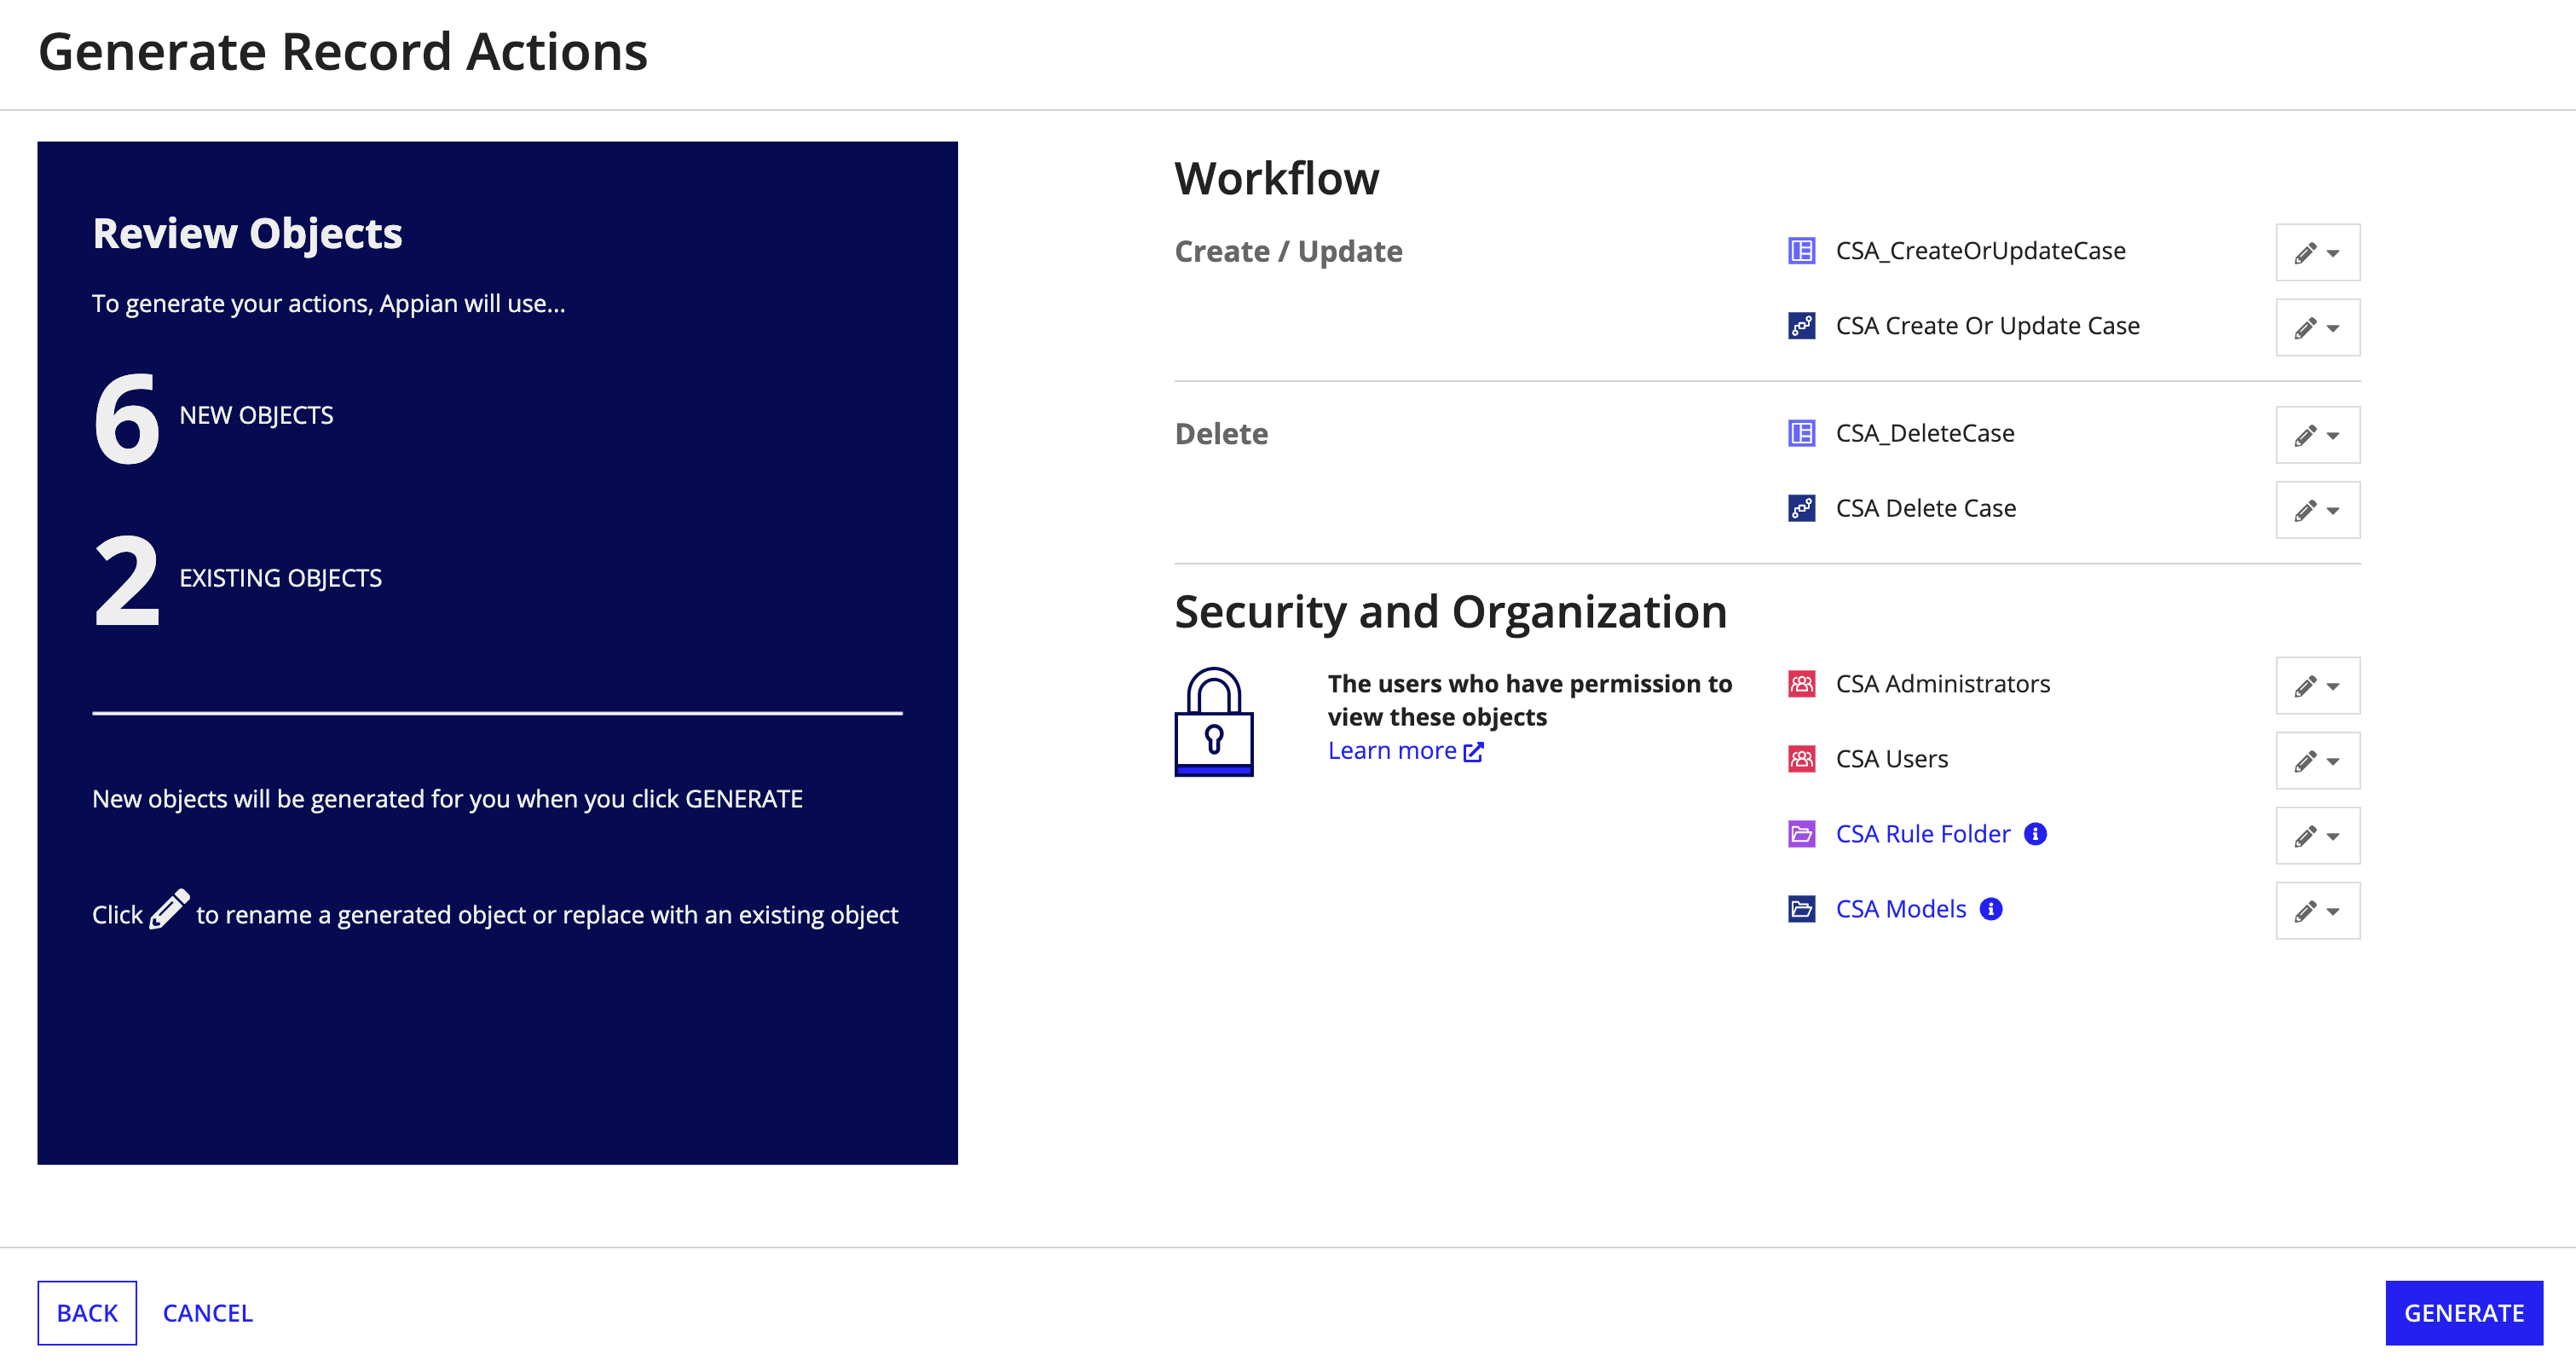Image resolution: width=2576 pixels, height=1366 pixels.
Task: Click the Learn more external link
Action: [x=1406, y=750]
